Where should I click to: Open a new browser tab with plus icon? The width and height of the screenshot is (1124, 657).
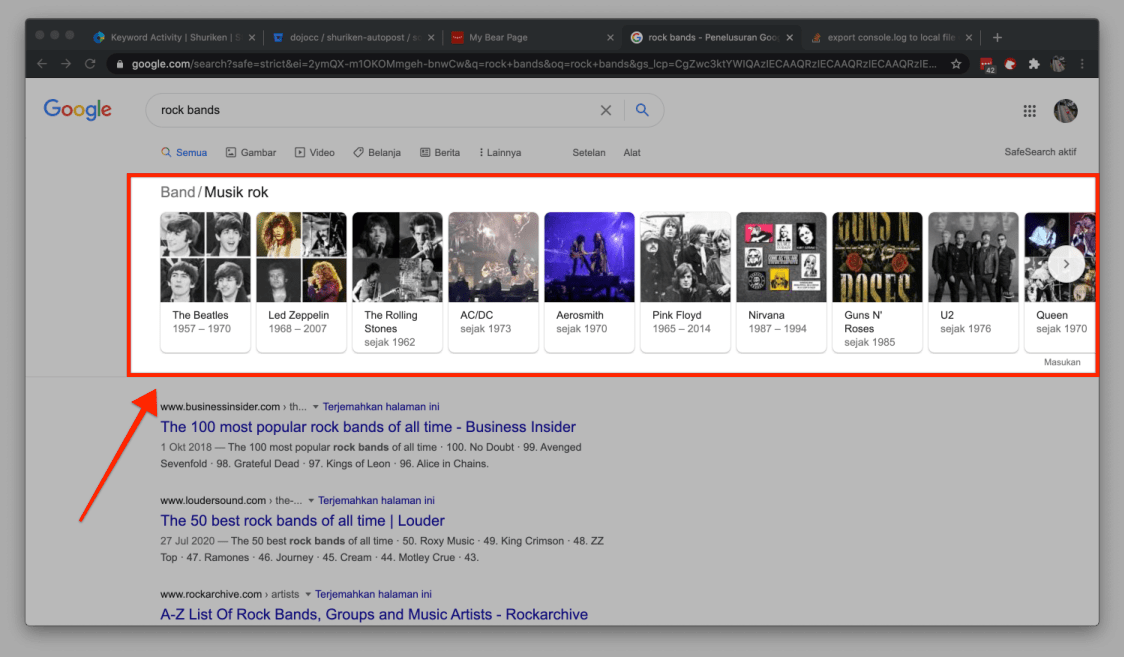pos(997,37)
